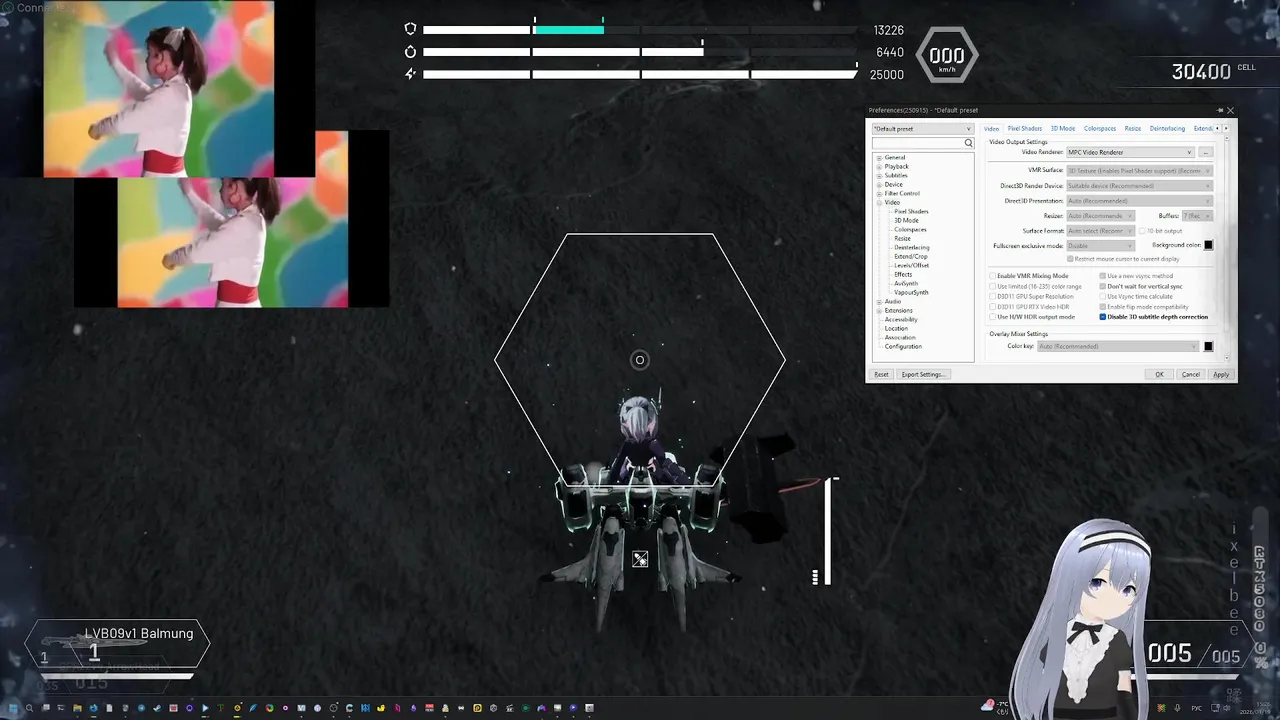Select Location in the settings tree
Screen dimensions: 1280x720
896,328
